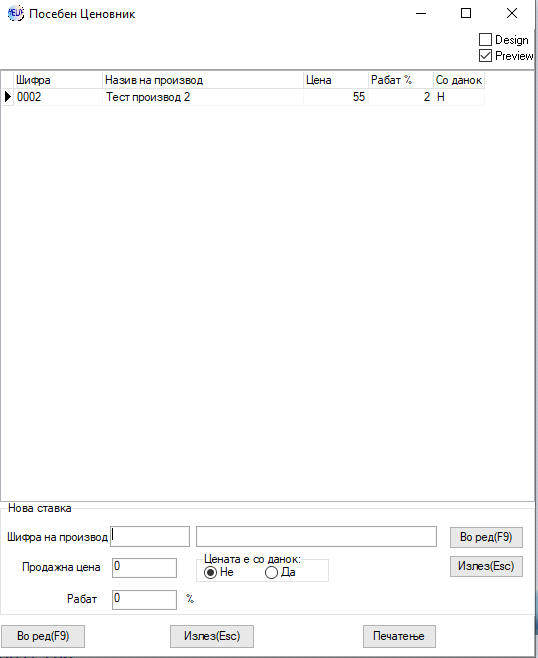Image resolution: width=538 pixels, height=658 pixels.
Task: Click the Продажна цена input field
Action: point(144,568)
